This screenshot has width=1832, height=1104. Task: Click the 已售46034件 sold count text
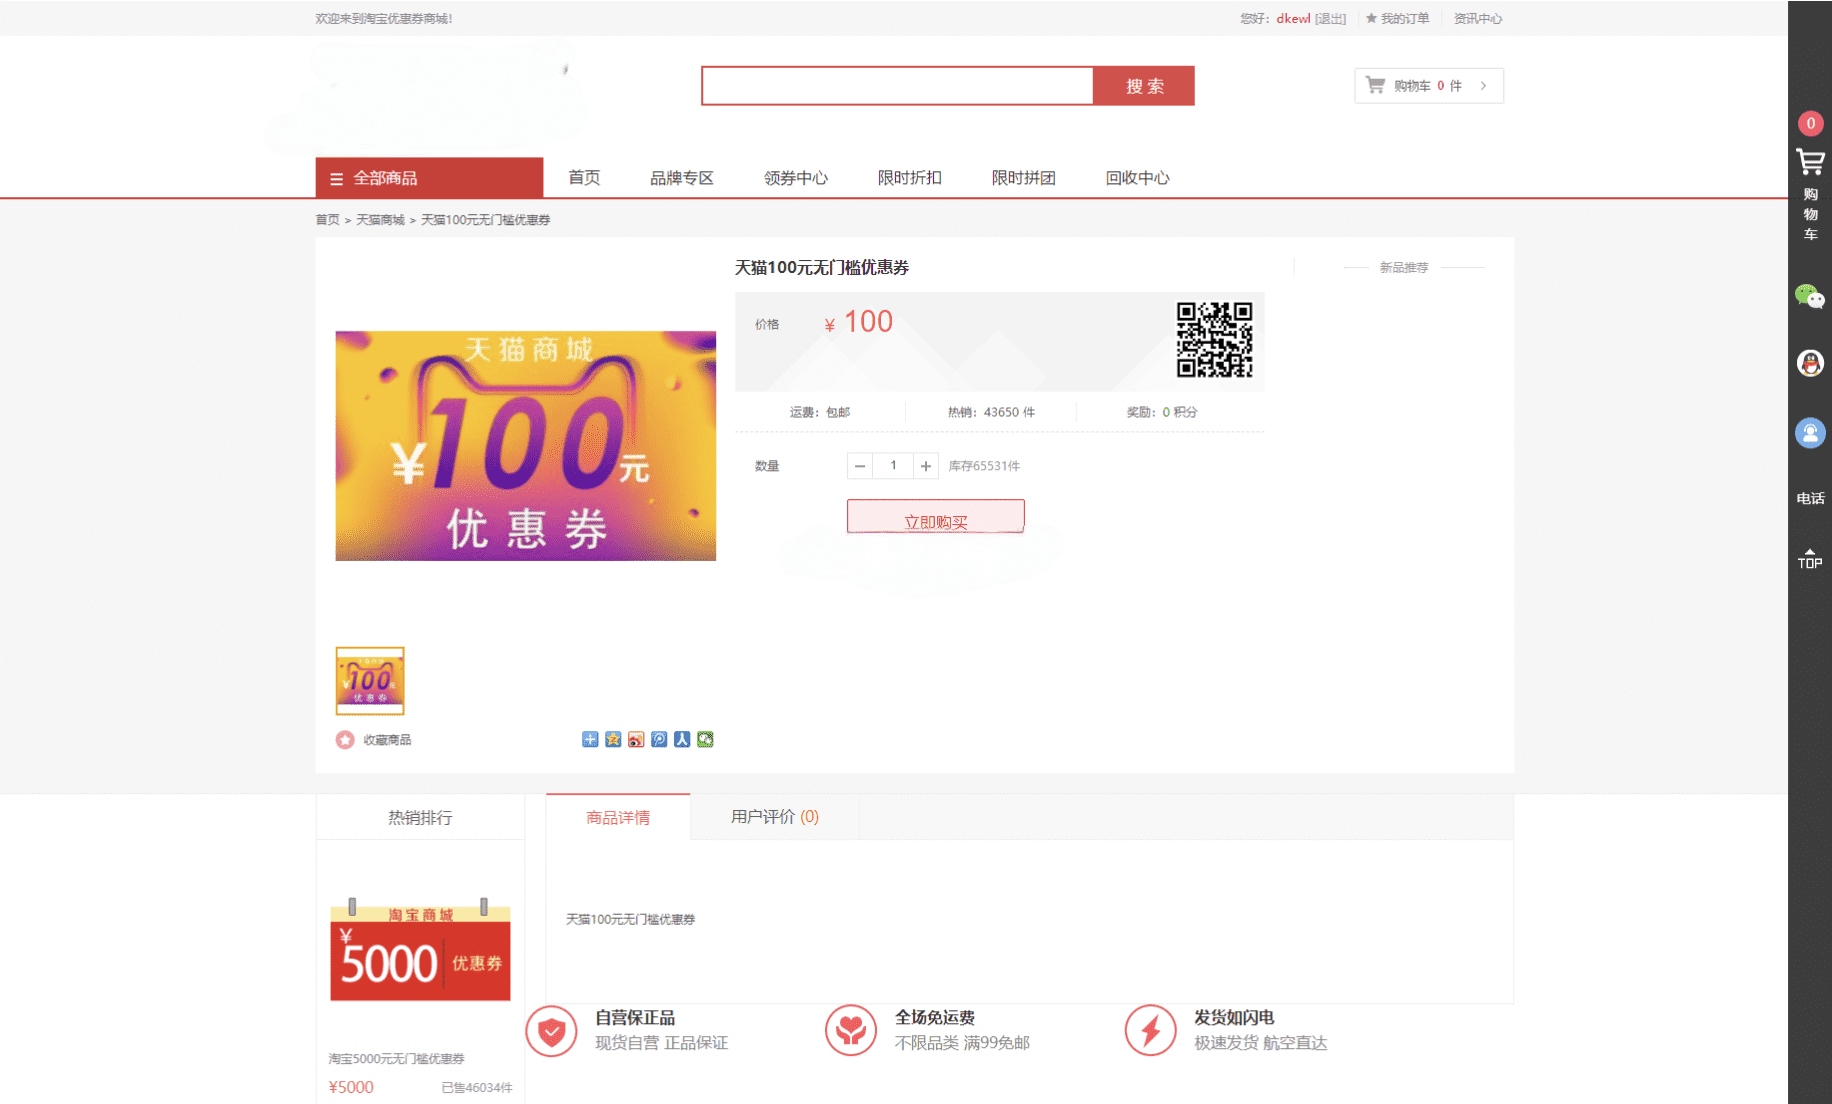click(477, 1087)
